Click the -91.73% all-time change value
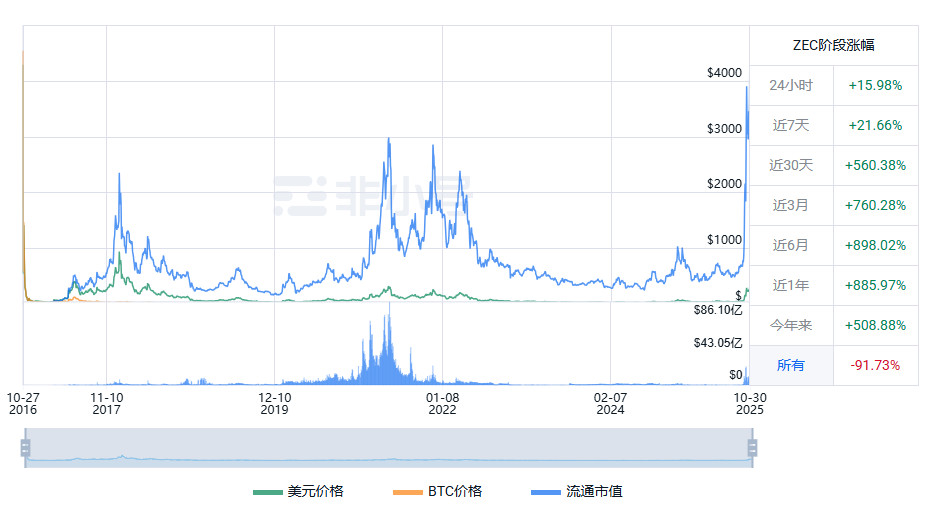Image resolution: width=937 pixels, height=521 pixels. click(875, 365)
